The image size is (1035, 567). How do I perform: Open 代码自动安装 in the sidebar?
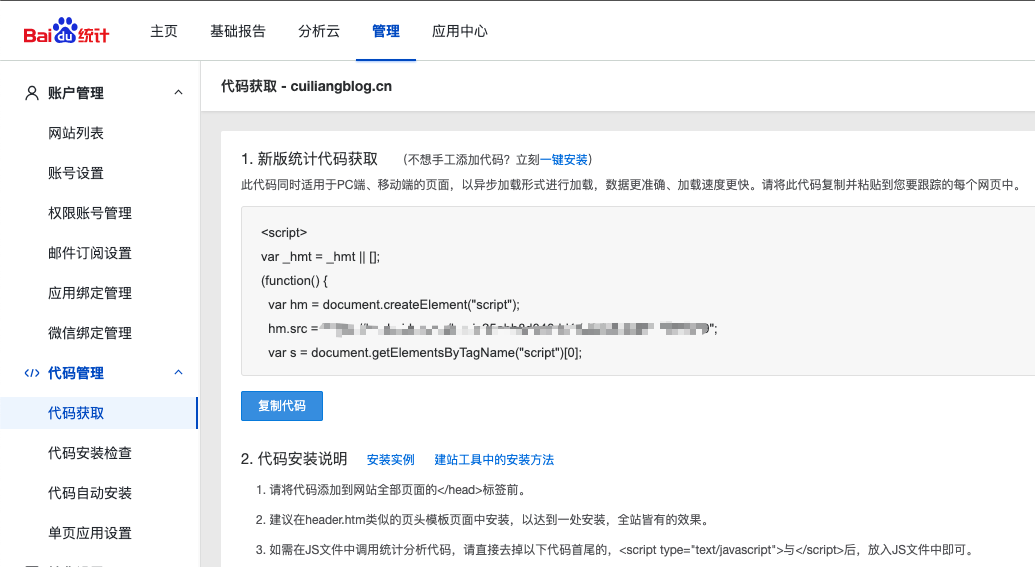click(x=90, y=493)
